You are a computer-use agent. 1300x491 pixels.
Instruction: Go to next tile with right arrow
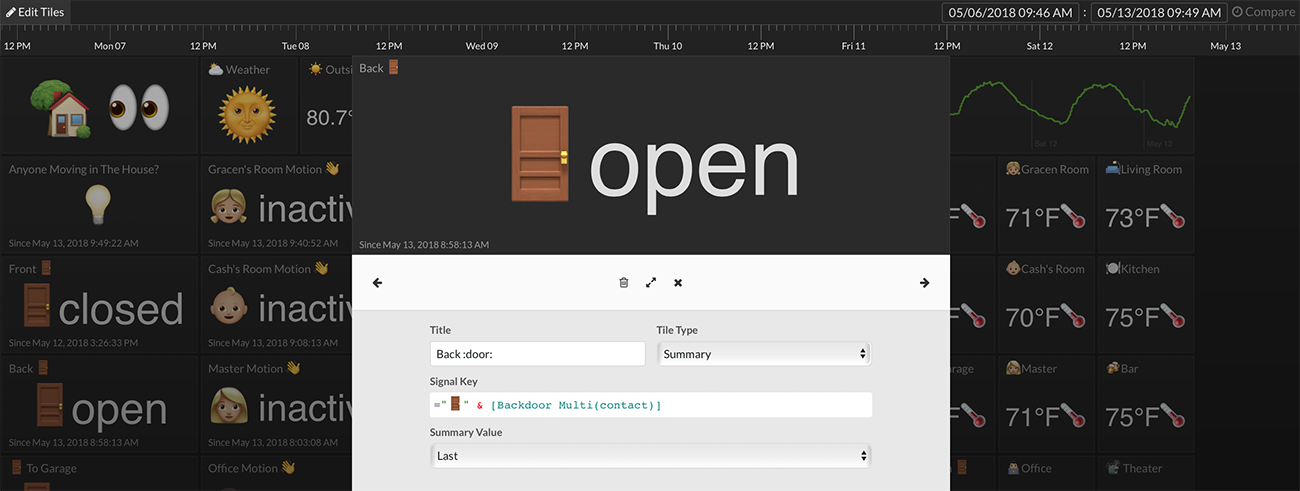924,283
